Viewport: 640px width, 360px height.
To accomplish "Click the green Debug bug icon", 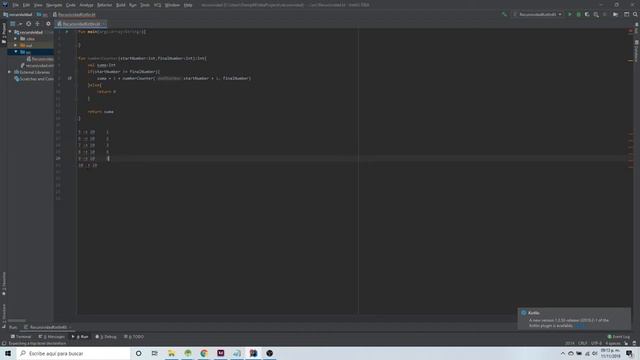I will tap(578, 14).
